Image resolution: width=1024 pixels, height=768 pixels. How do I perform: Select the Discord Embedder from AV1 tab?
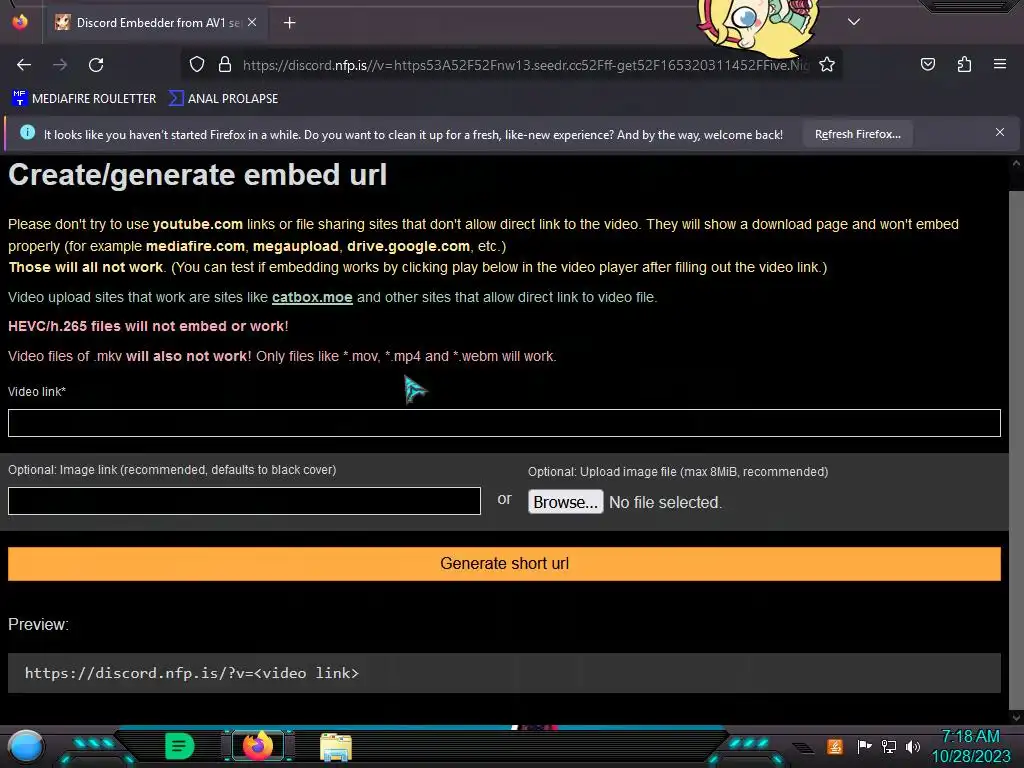[x=155, y=23]
